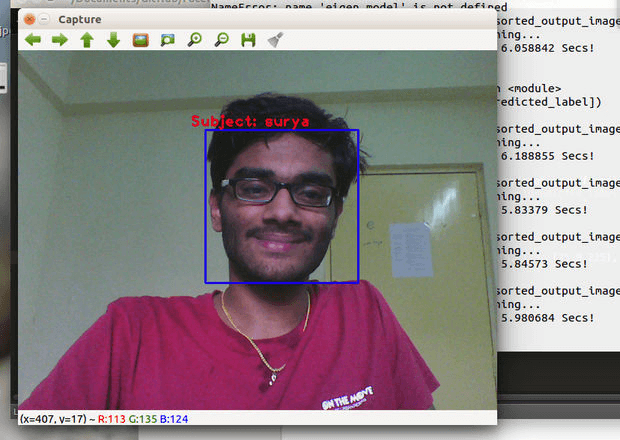
Task: Click '5.84573 Secs!' in the terminal window
Action: pyautogui.click(x=544, y=264)
